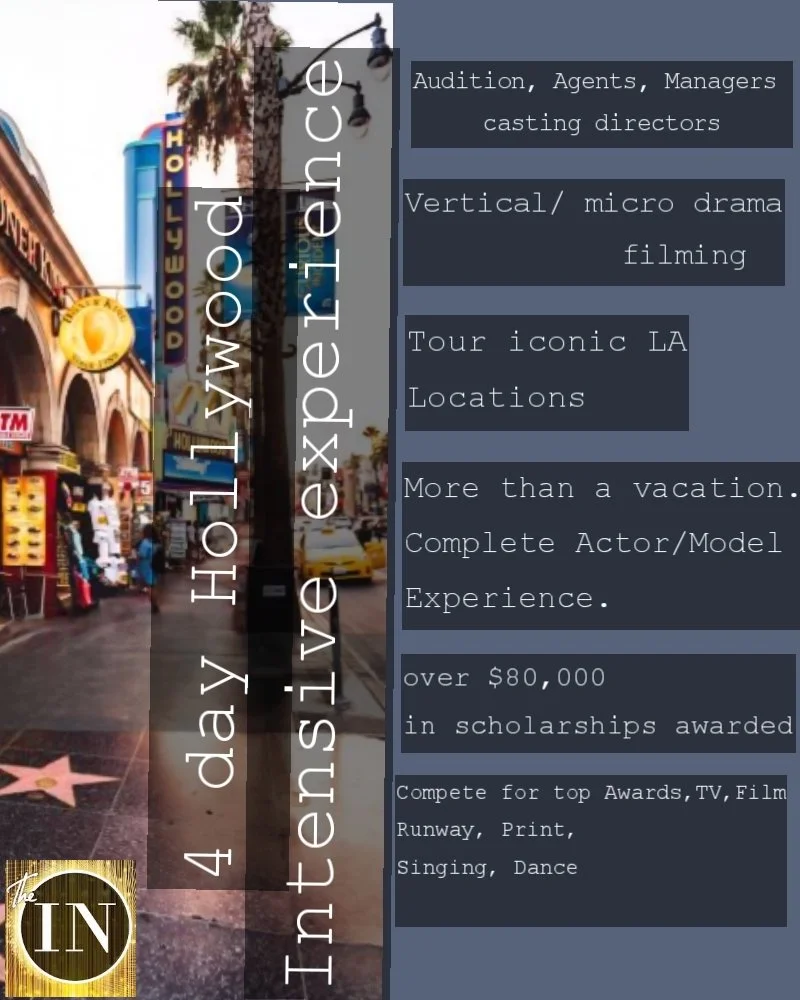Click the word "Locations"
800x1000 pixels.
click(x=496, y=397)
